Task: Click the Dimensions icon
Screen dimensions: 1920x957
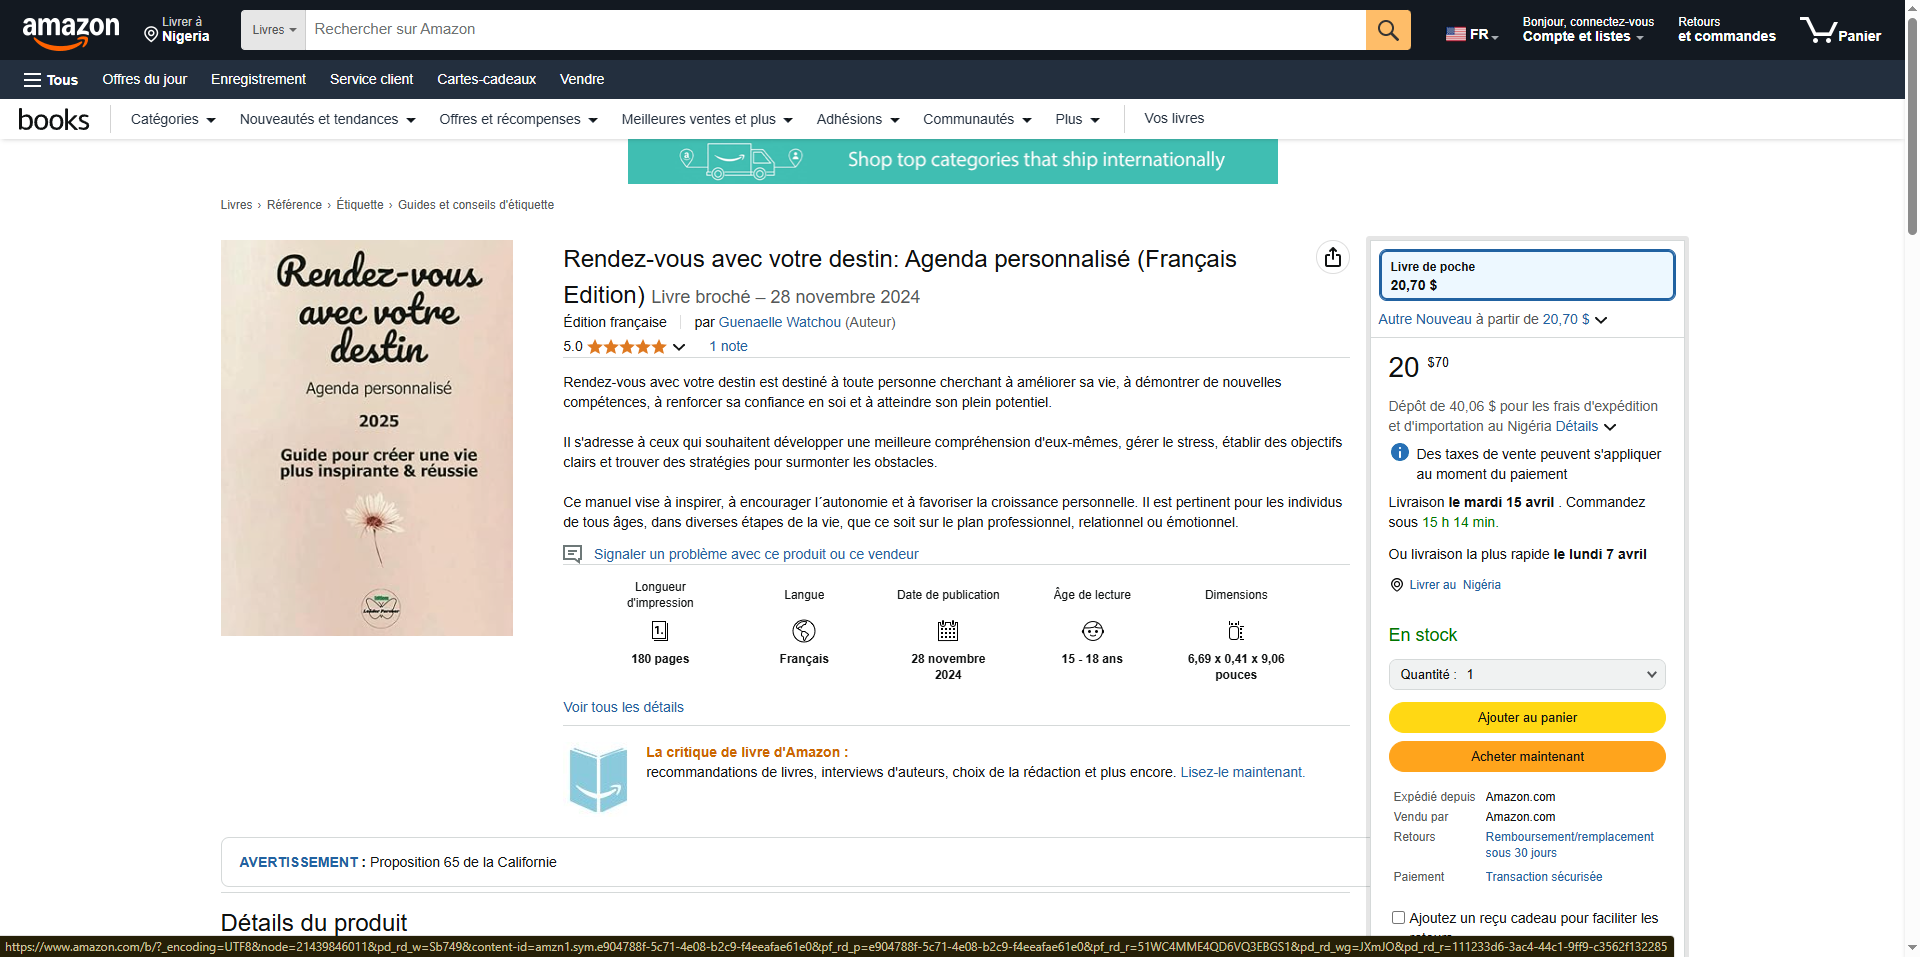Action: (1236, 631)
